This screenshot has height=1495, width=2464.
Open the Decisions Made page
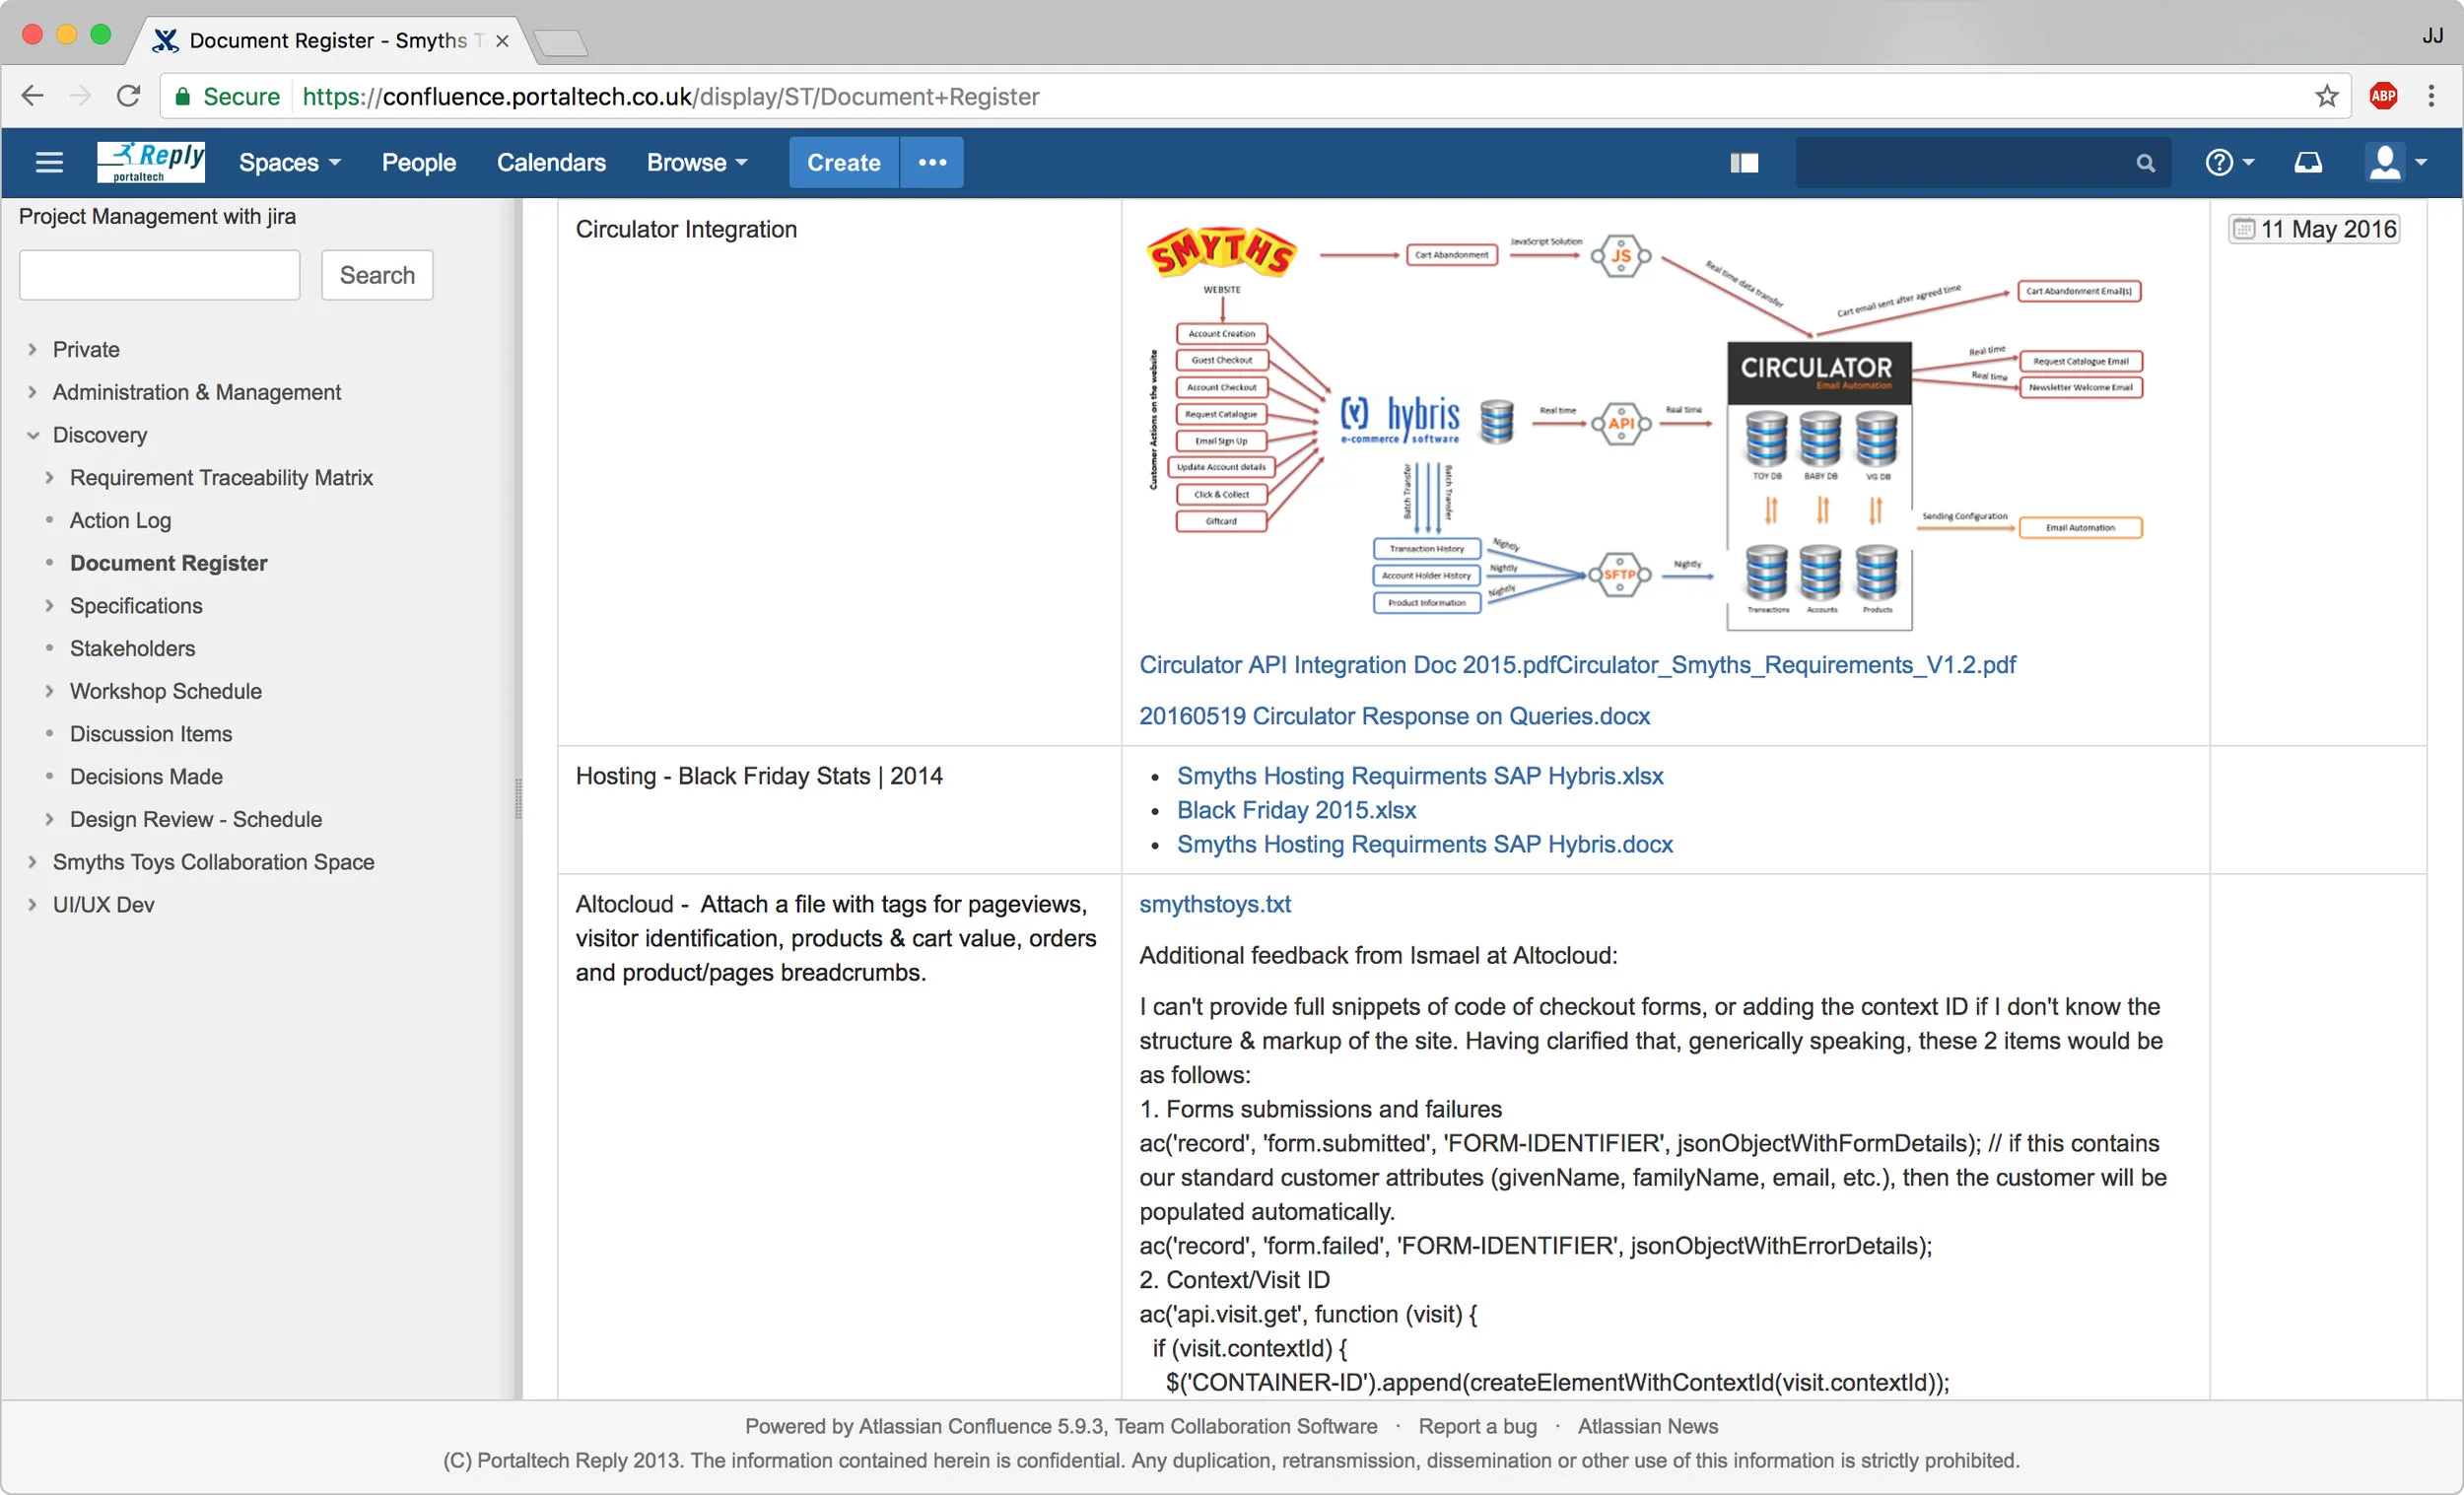point(147,777)
